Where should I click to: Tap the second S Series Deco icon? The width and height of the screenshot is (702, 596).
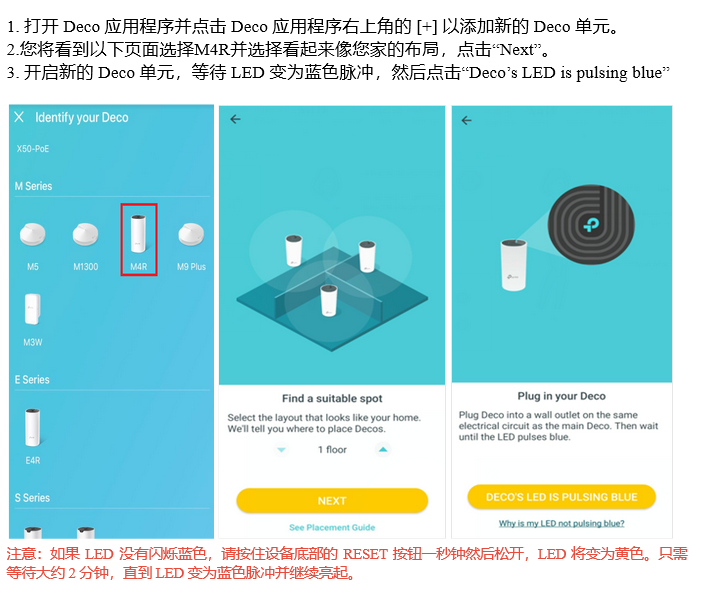(x=86, y=532)
